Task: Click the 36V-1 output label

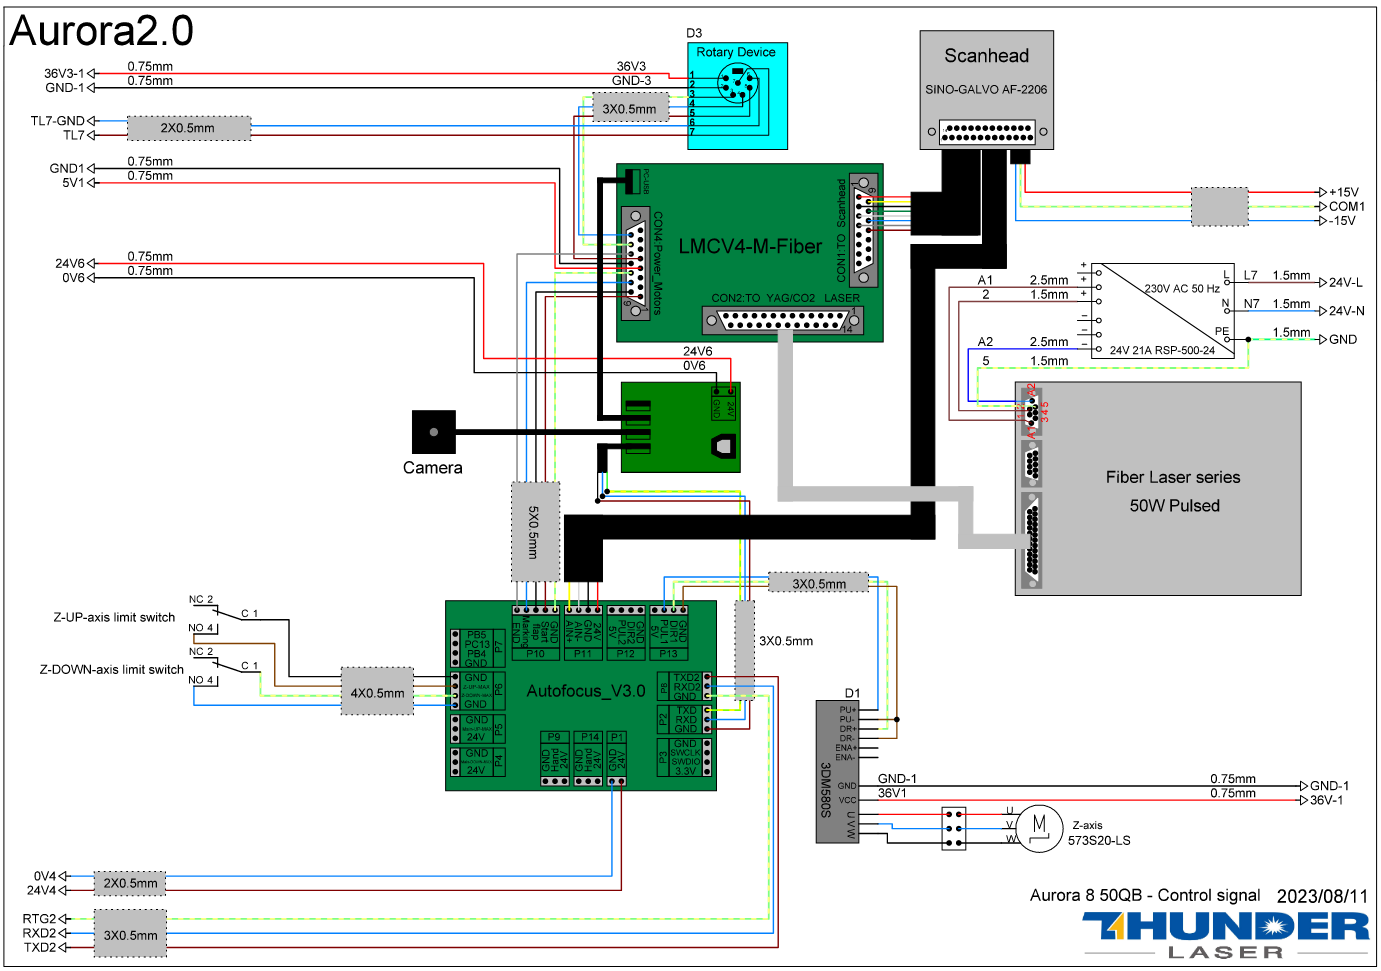Action: coord(1327,800)
